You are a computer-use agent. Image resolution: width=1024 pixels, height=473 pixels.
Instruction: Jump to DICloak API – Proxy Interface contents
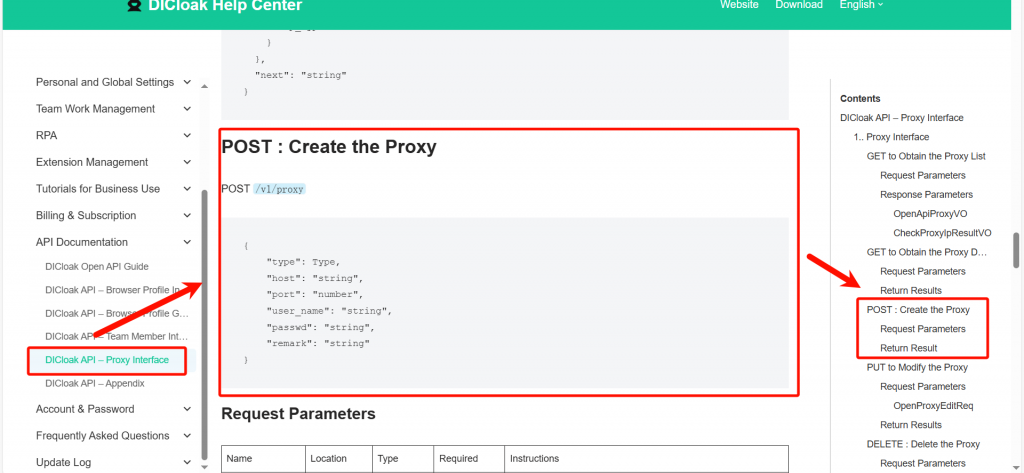click(902, 118)
